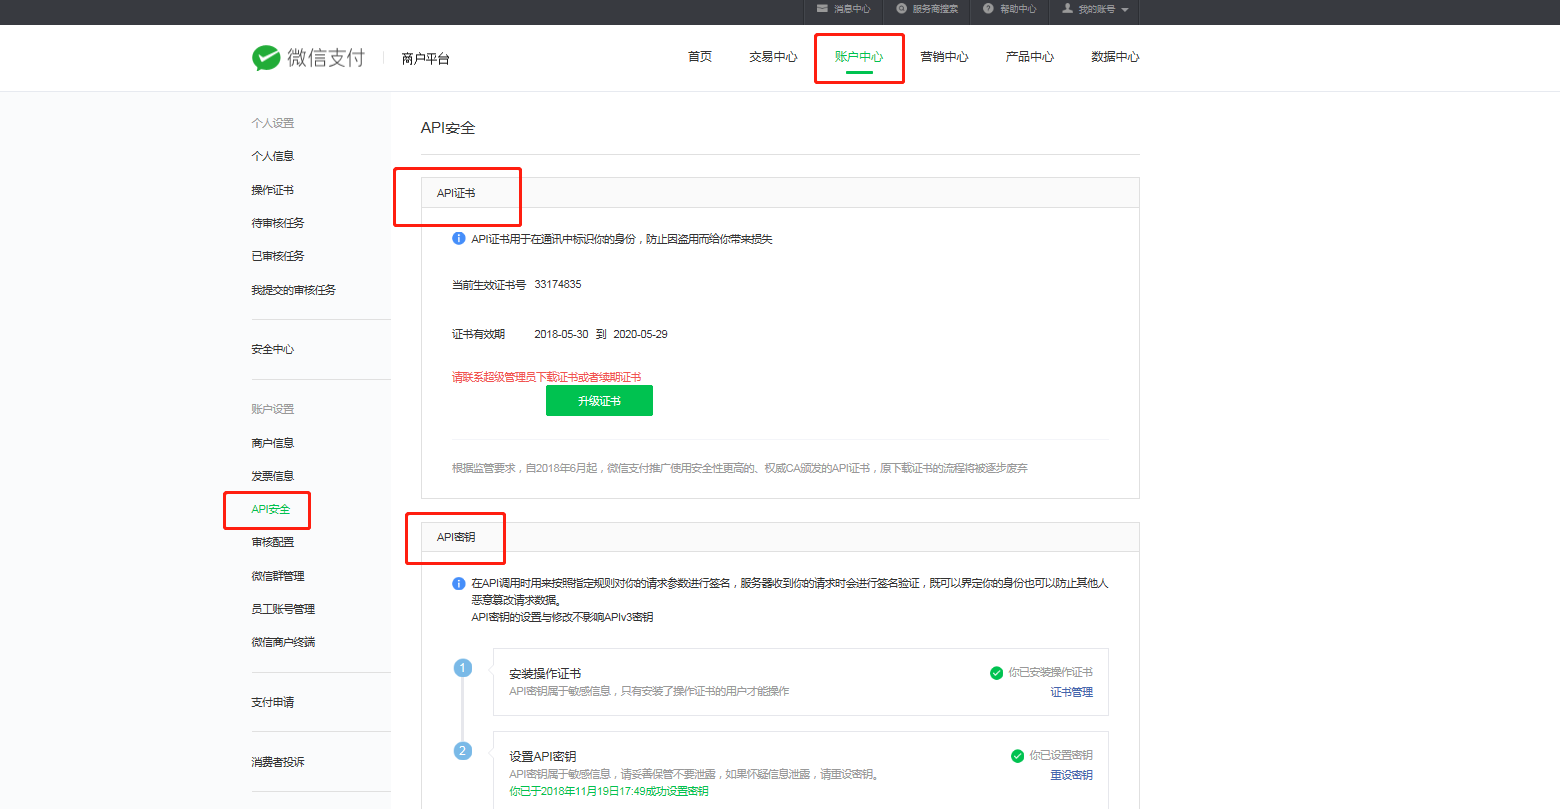Screen dimensions: 1560x809
Task: Click the step 1 circle for 安装操作证书
Action: click(x=462, y=667)
